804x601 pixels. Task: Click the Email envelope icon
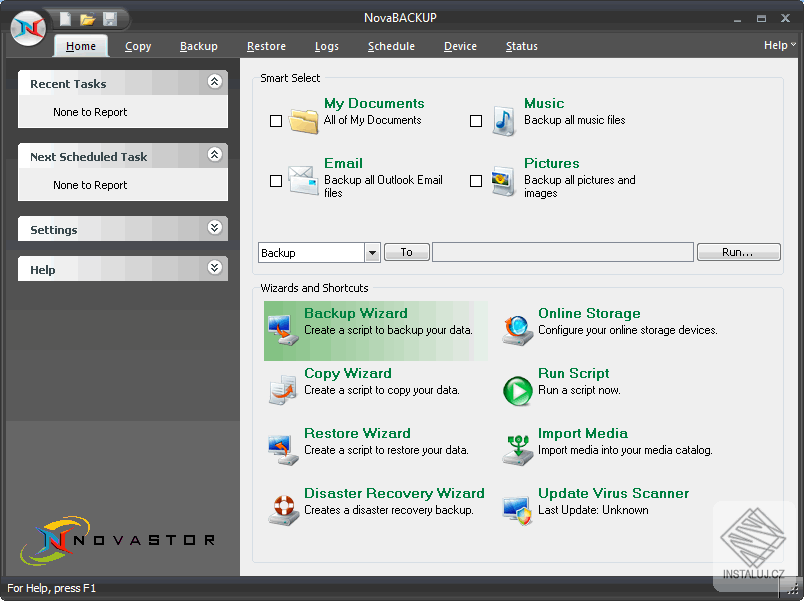303,180
